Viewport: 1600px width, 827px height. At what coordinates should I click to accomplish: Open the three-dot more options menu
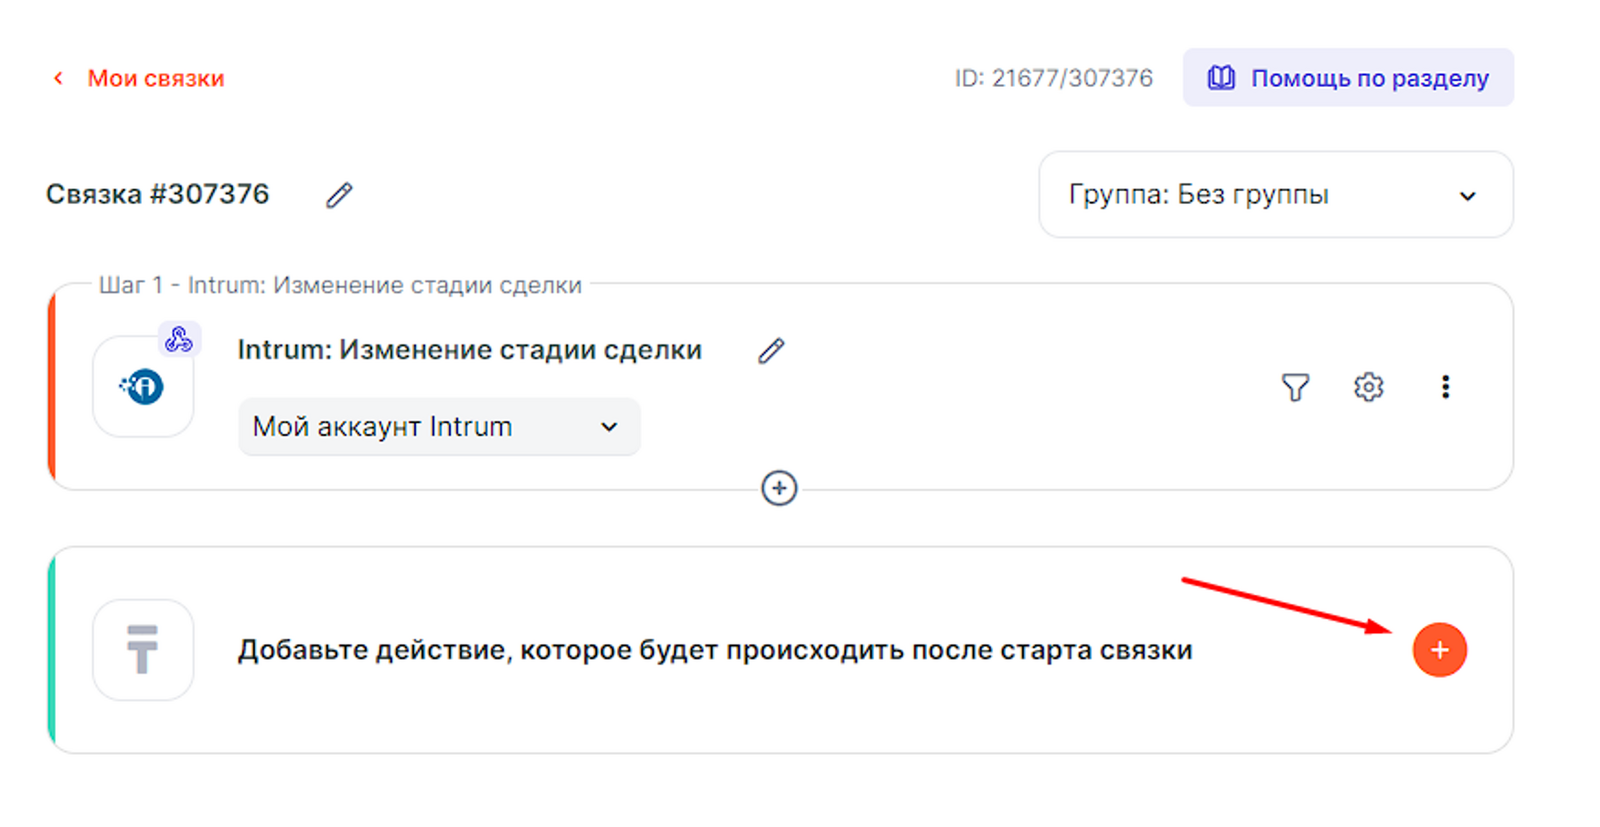coord(1445,387)
